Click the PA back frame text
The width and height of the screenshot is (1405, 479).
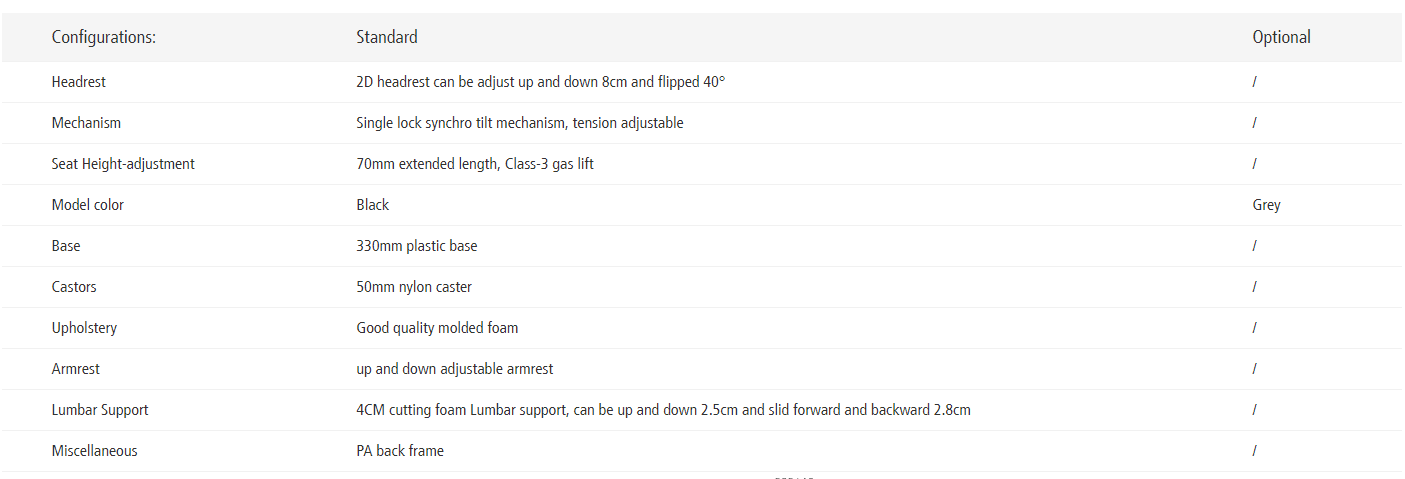400,451
